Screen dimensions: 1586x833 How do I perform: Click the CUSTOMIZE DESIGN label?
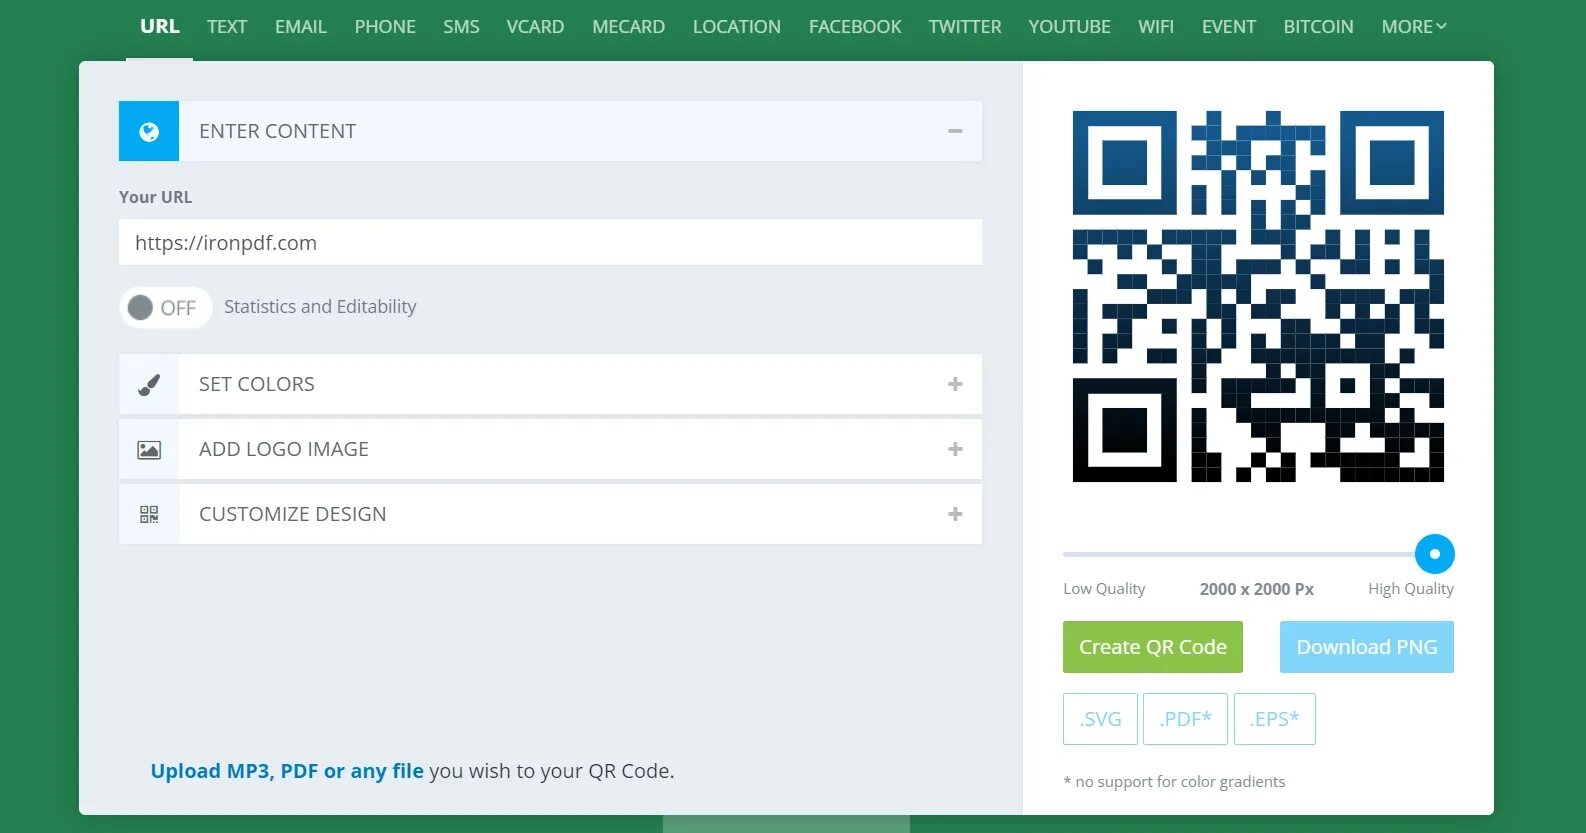(292, 514)
